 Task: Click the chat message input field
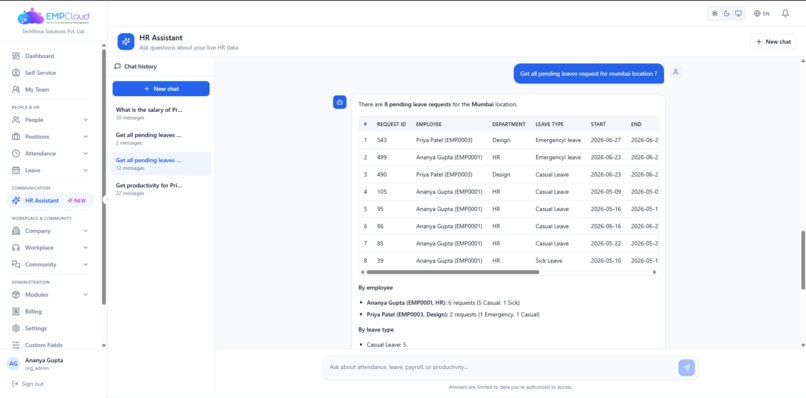coord(502,368)
